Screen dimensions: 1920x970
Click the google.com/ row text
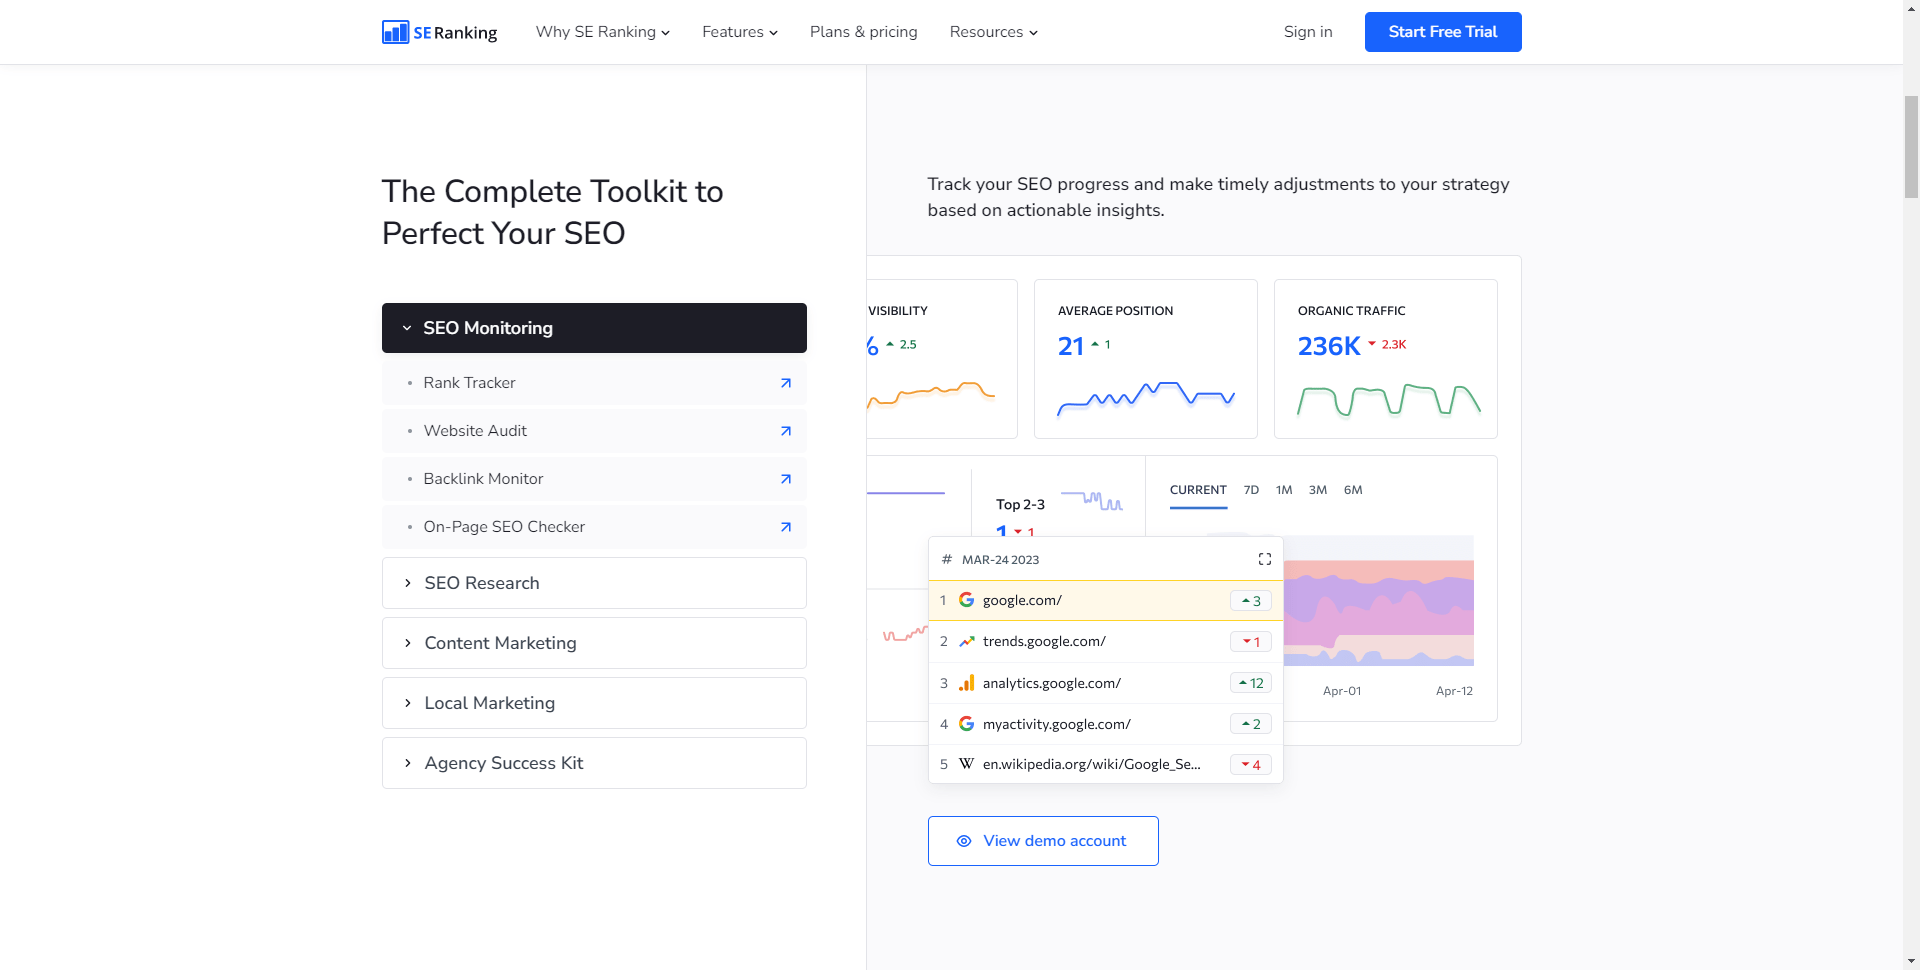point(1022,600)
